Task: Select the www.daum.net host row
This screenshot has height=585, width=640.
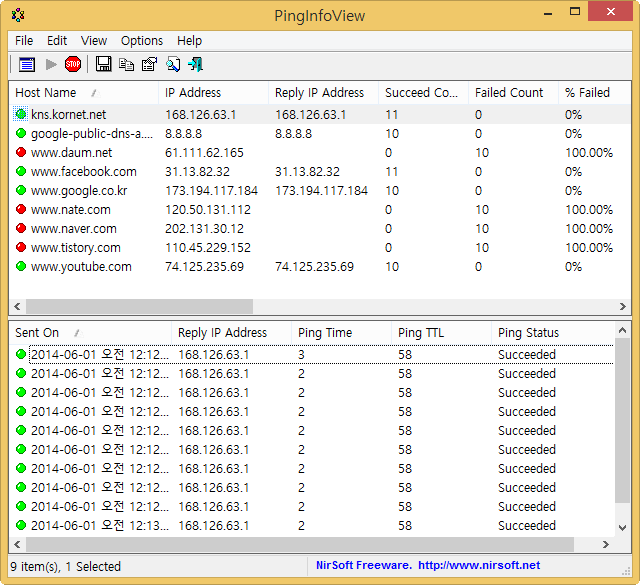Action: pos(320,152)
